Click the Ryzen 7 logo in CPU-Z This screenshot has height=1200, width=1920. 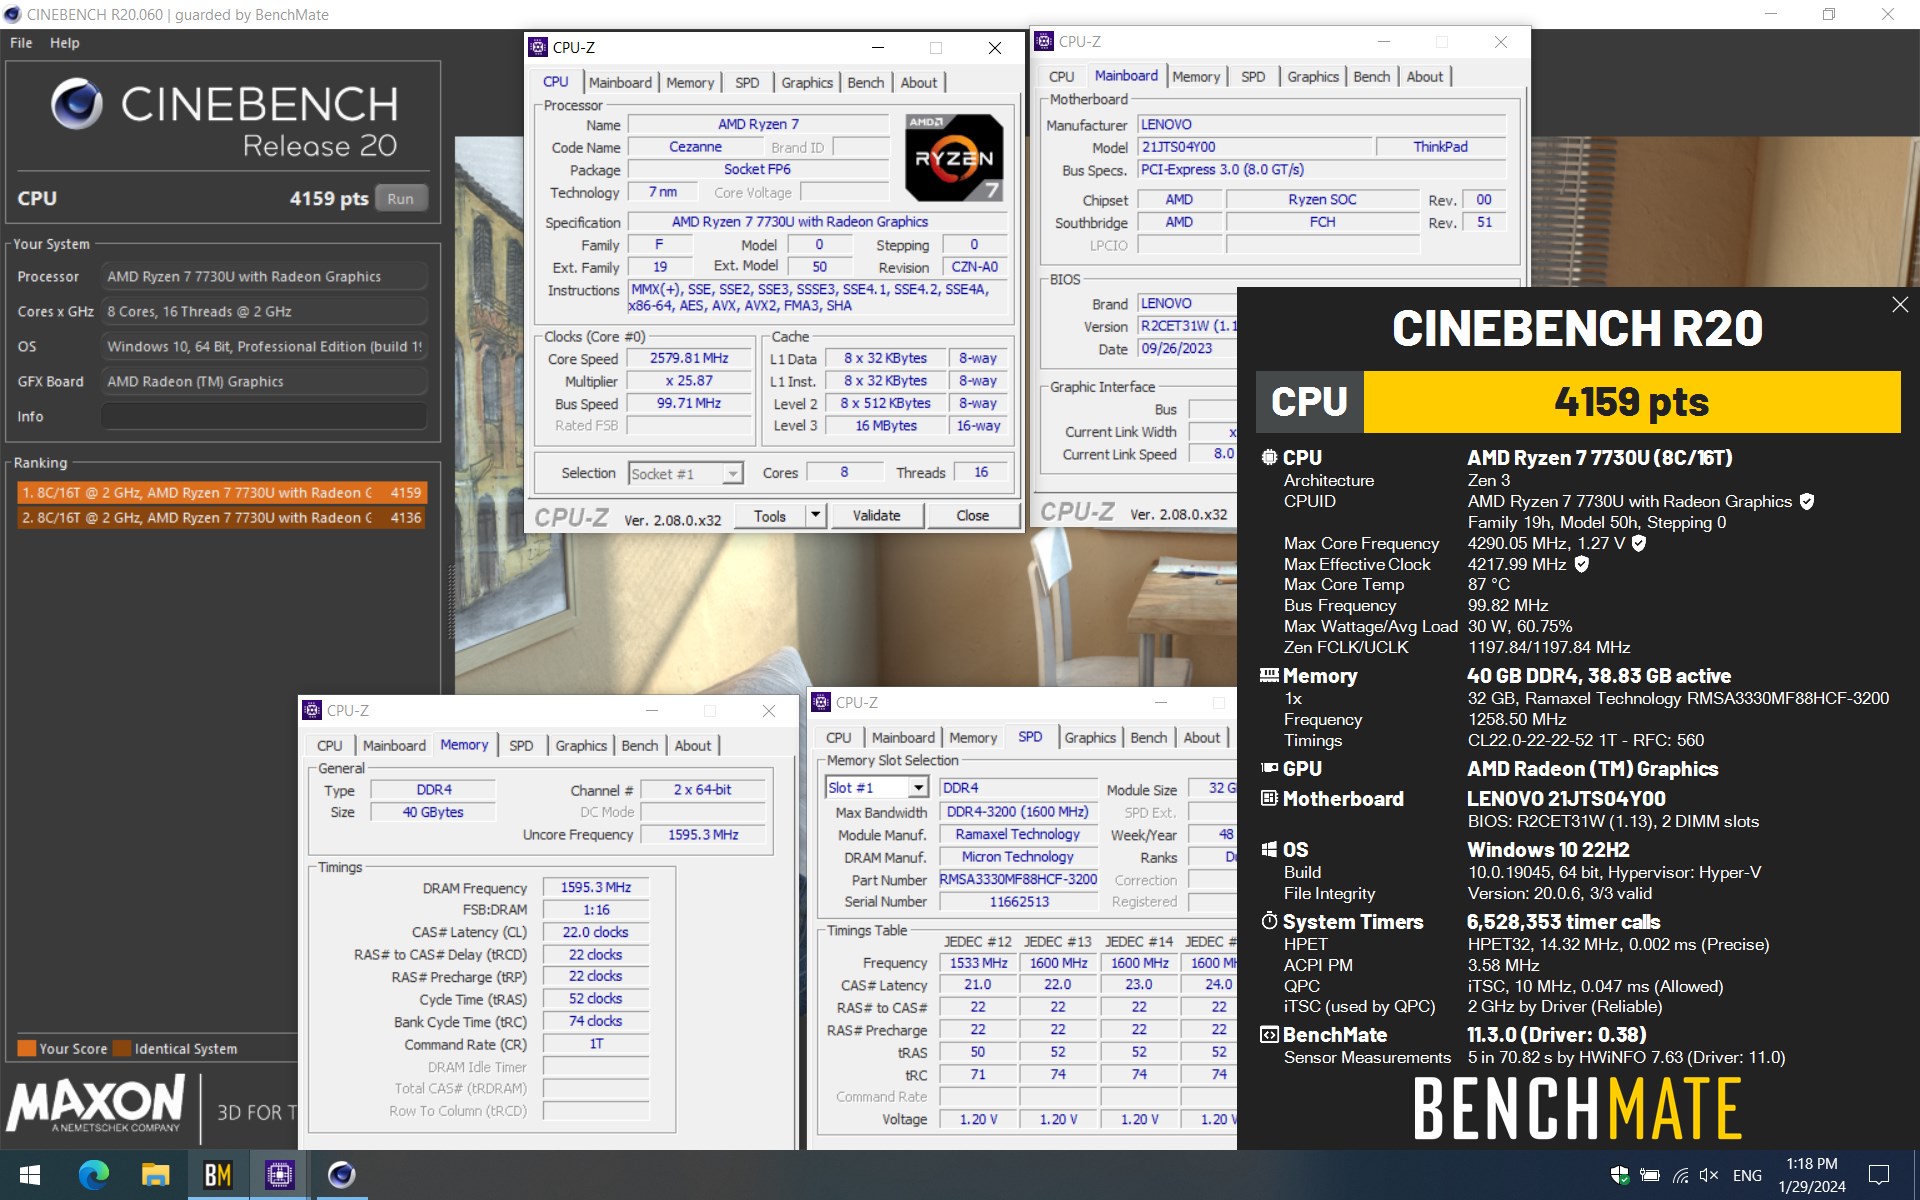tap(954, 158)
